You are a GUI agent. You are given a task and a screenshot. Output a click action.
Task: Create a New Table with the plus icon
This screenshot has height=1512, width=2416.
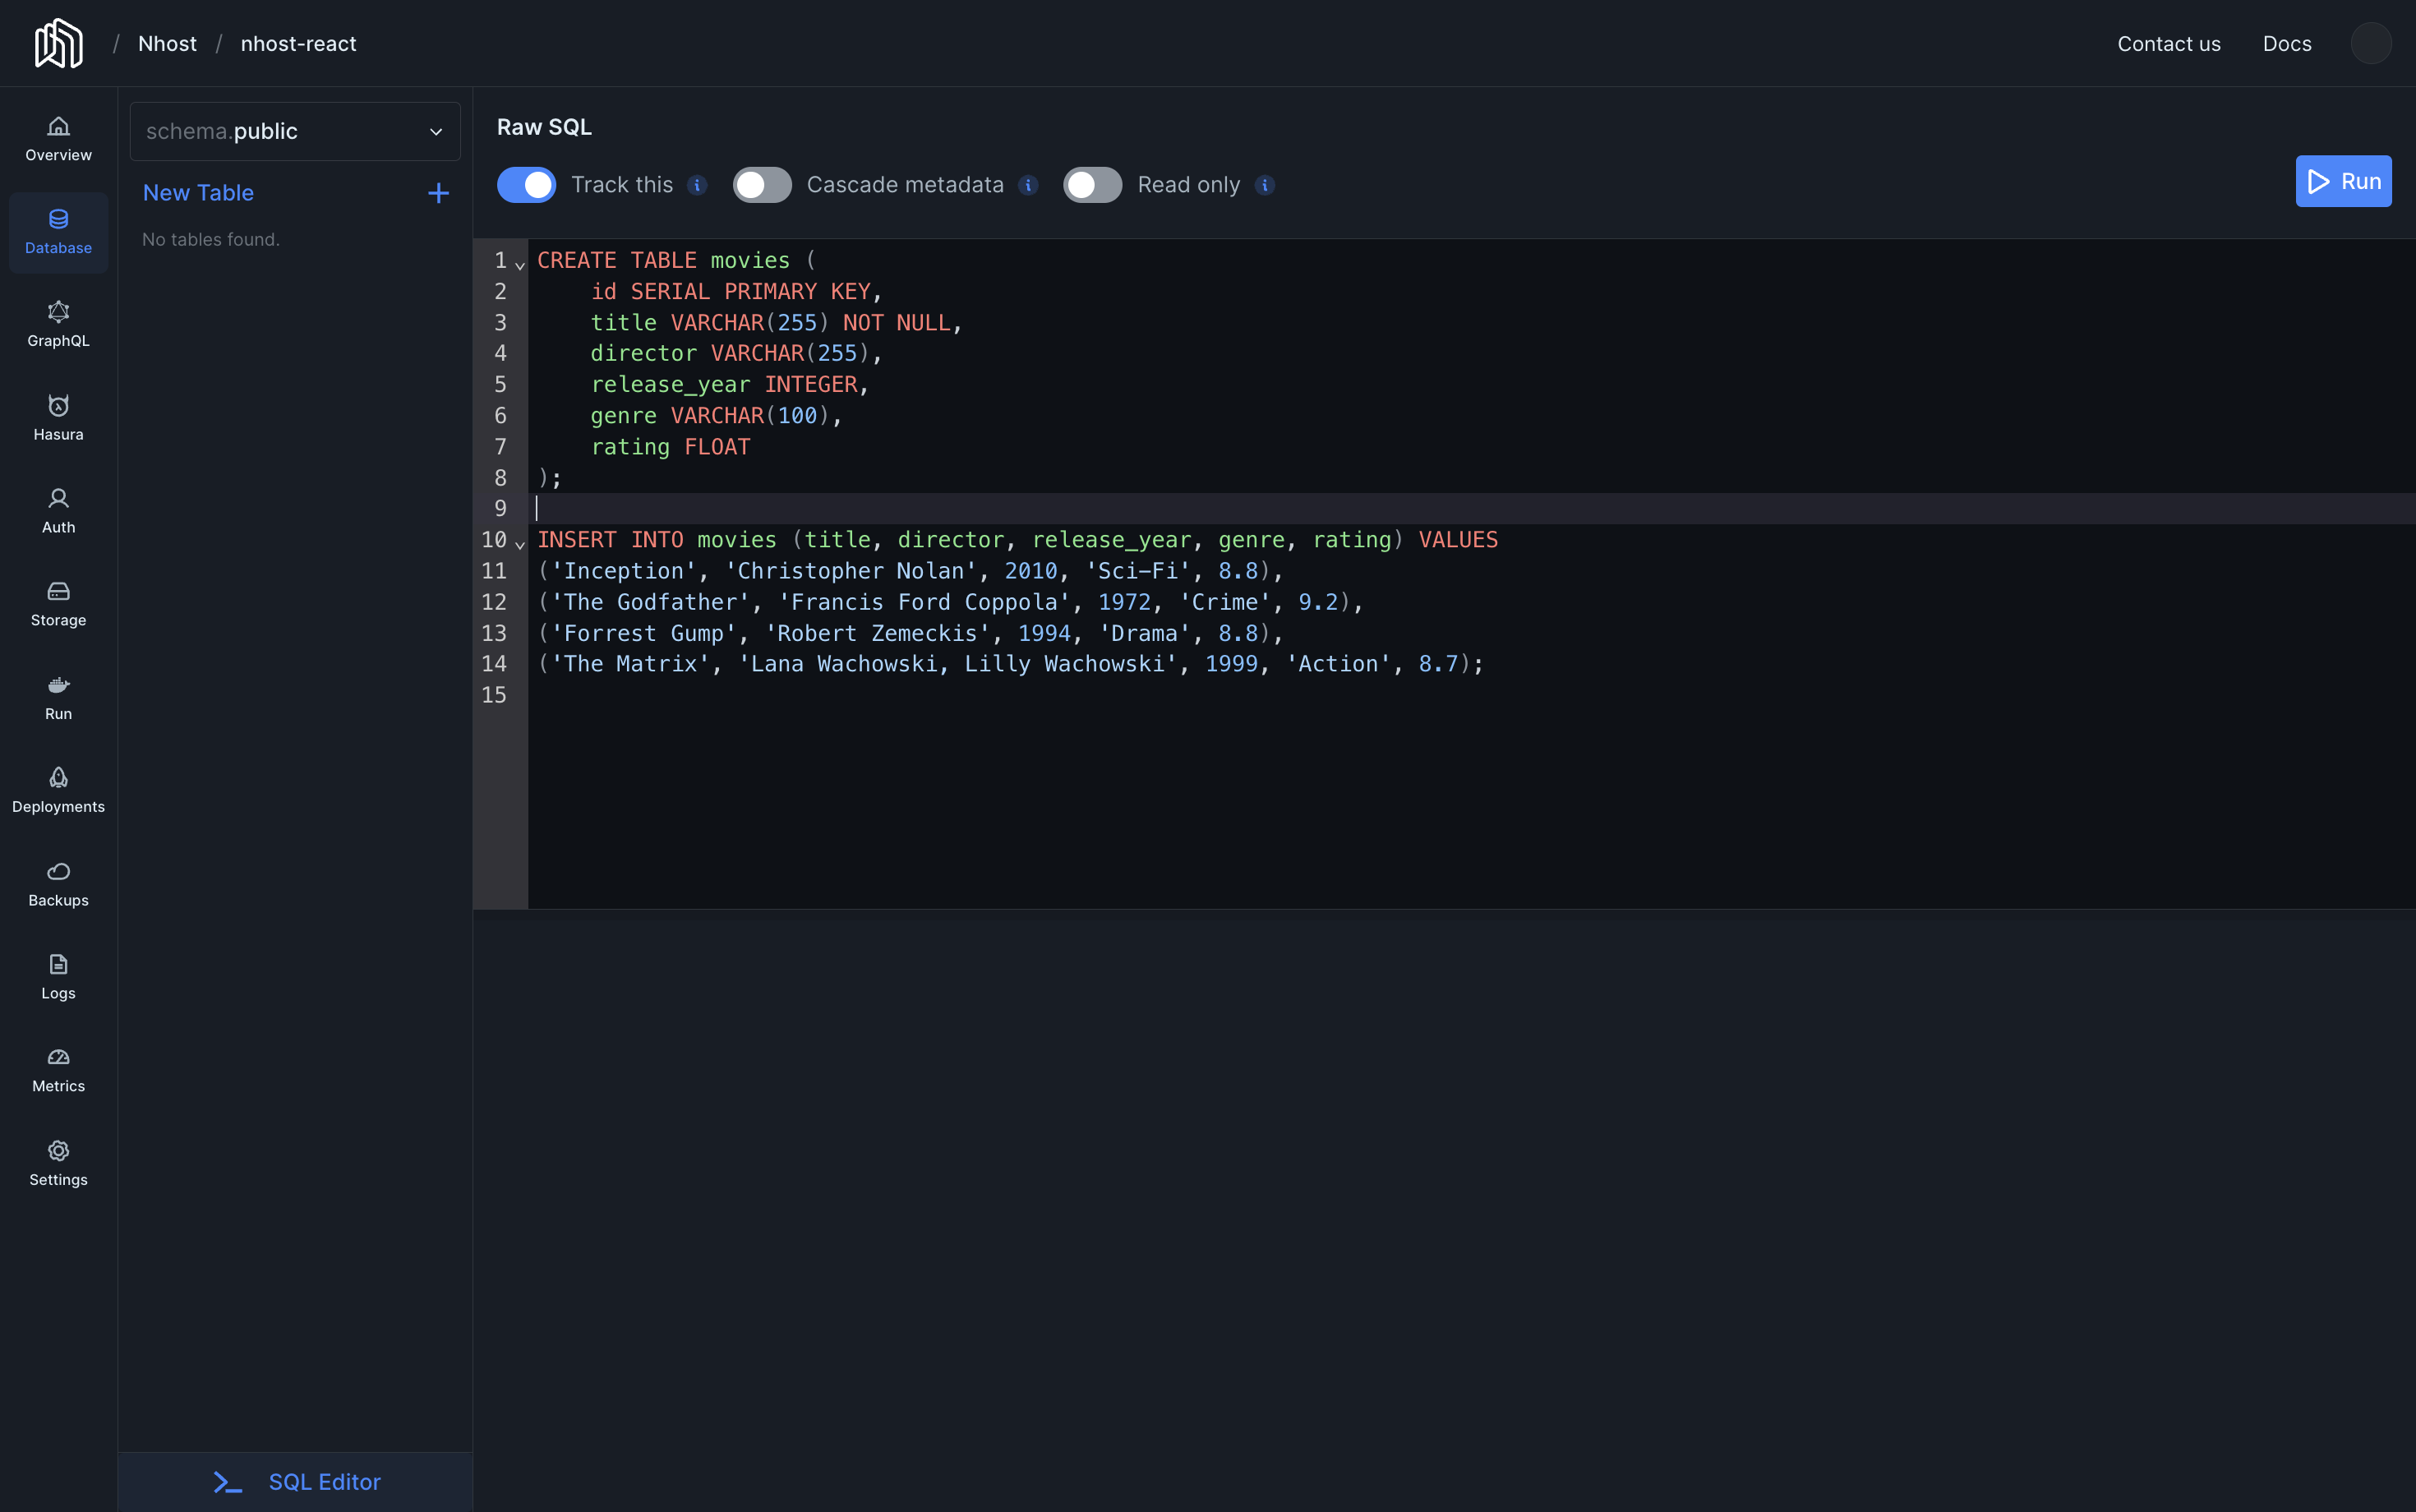point(438,192)
